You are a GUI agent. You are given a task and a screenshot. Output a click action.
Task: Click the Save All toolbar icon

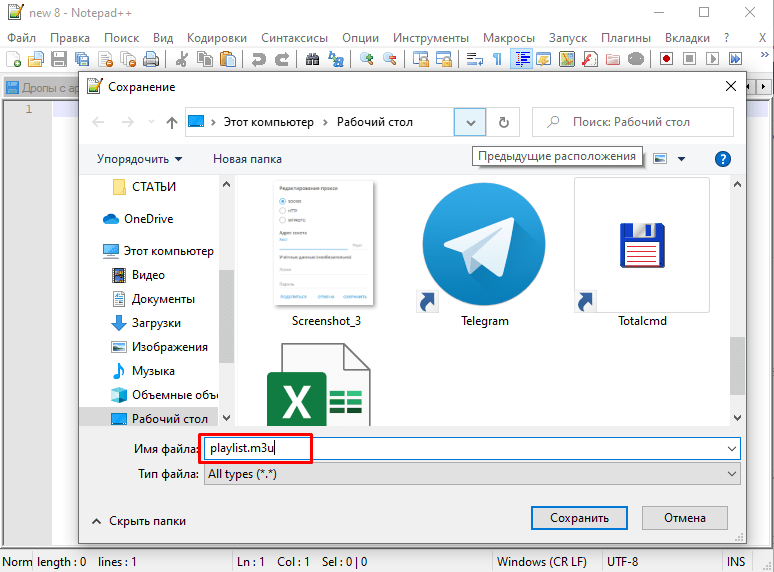tap(82, 59)
